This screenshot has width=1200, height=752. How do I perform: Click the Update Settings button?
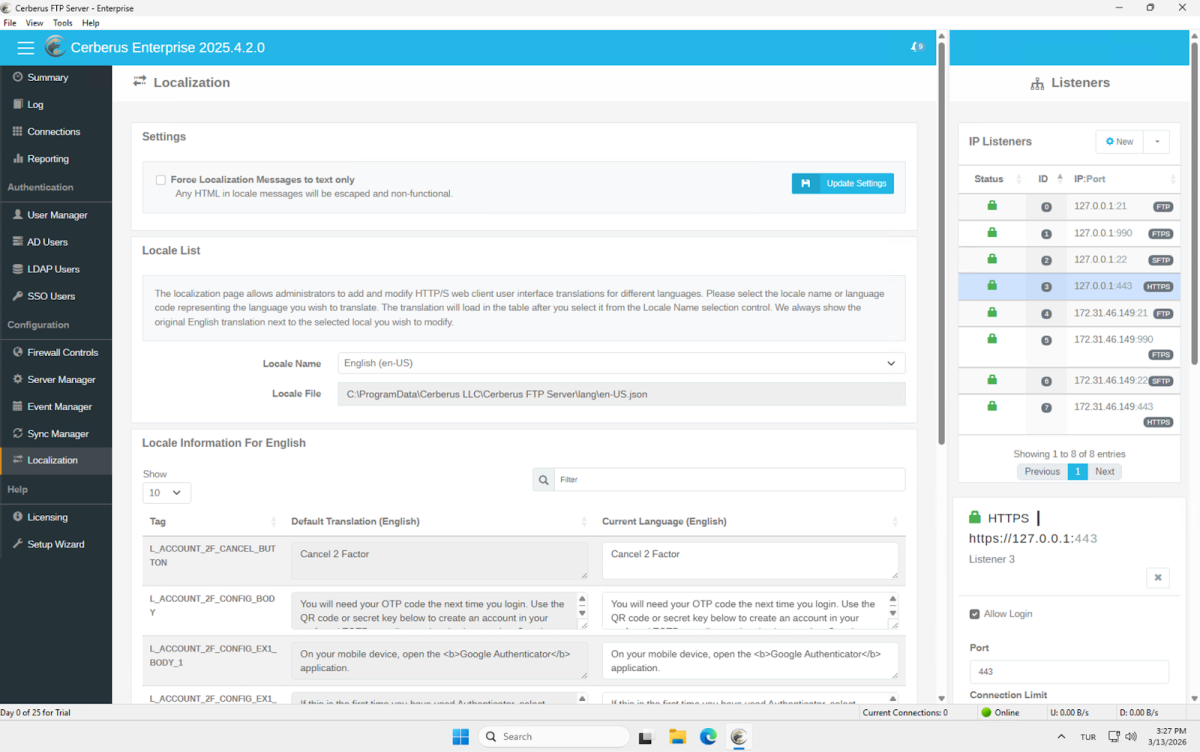(x=842, y=183)
